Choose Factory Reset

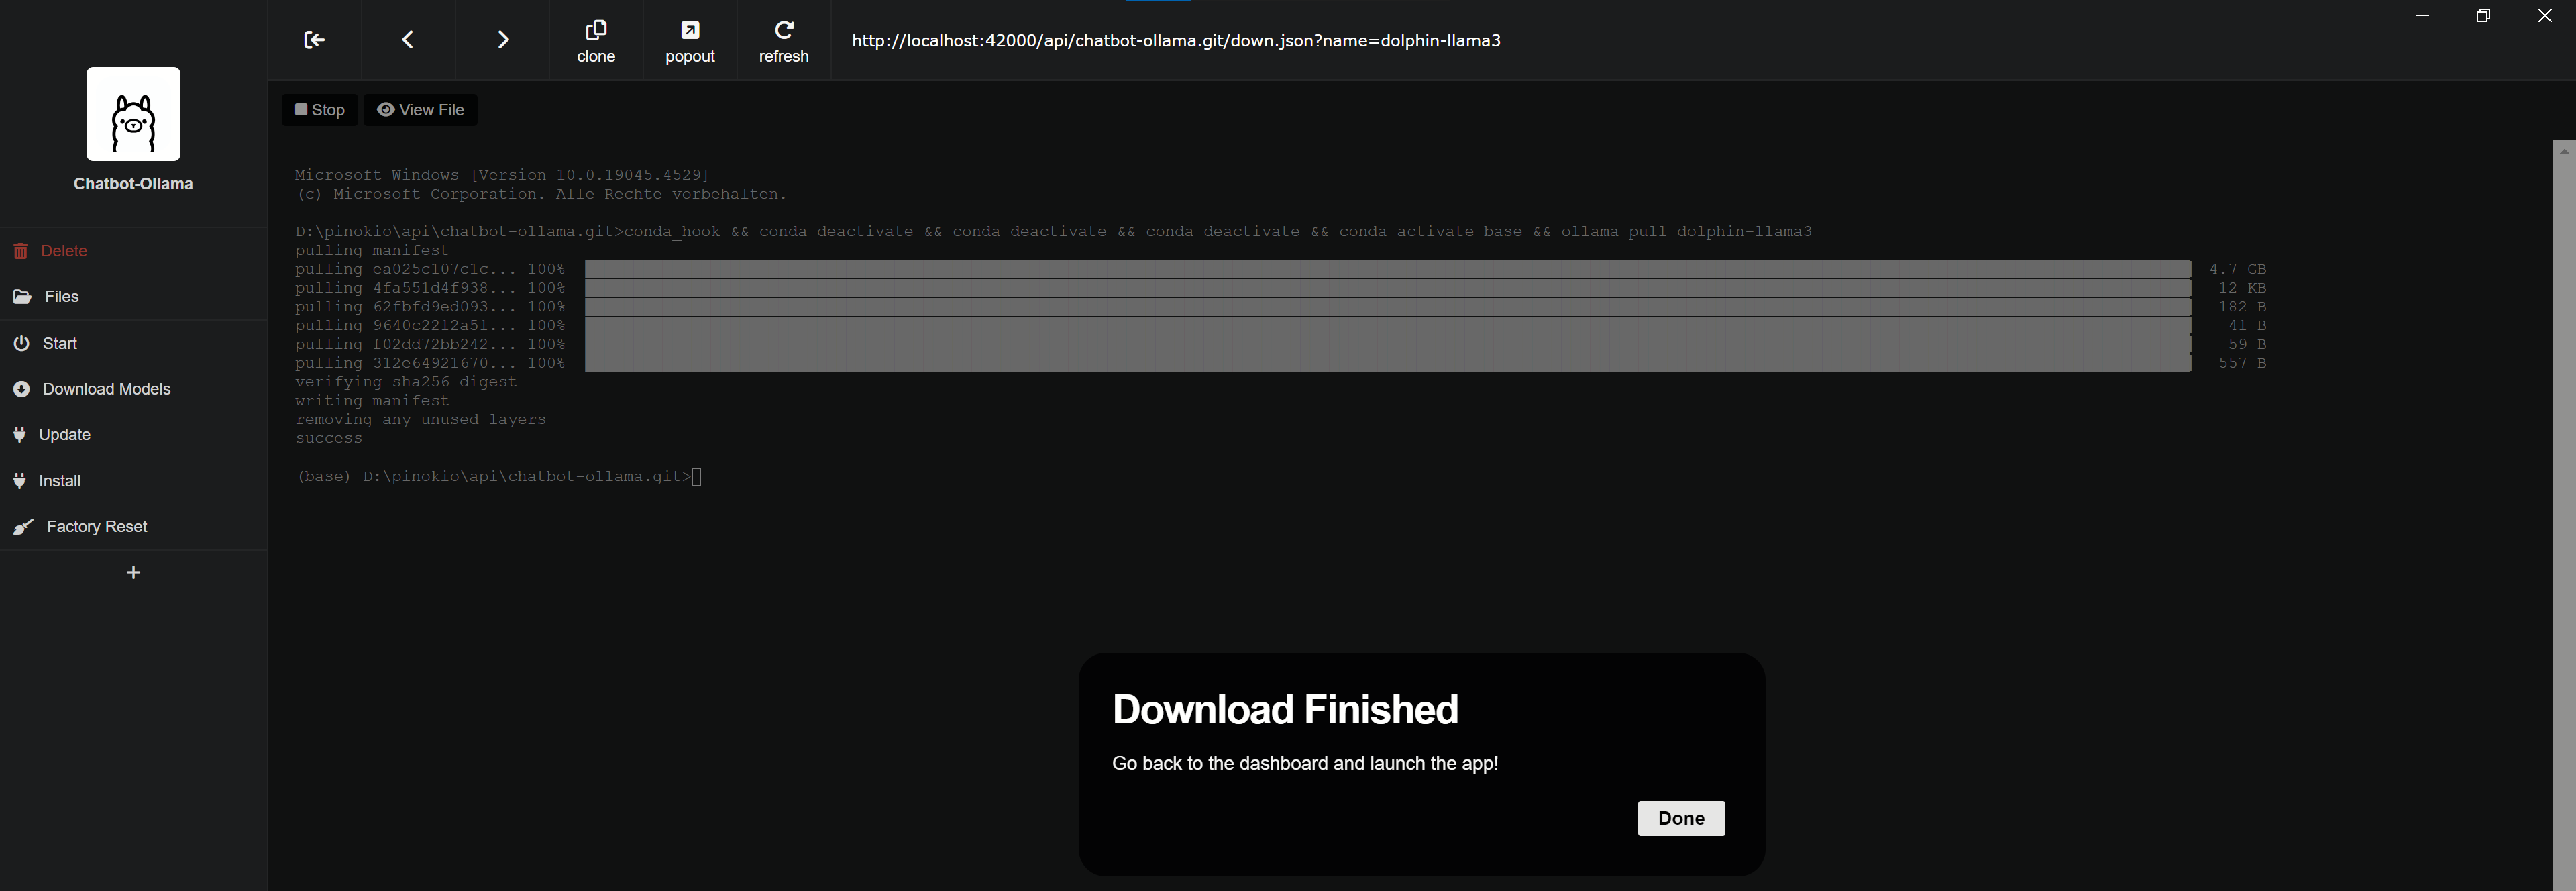133,527
